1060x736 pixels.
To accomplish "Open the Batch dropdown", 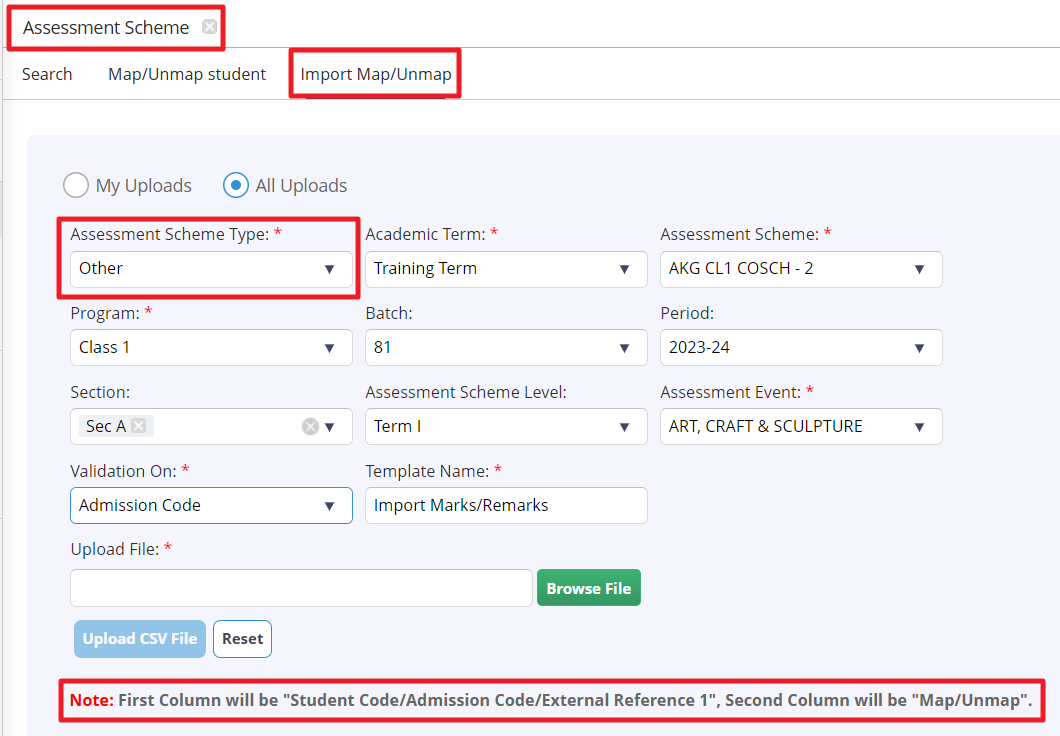I will [x=506, y=348].
